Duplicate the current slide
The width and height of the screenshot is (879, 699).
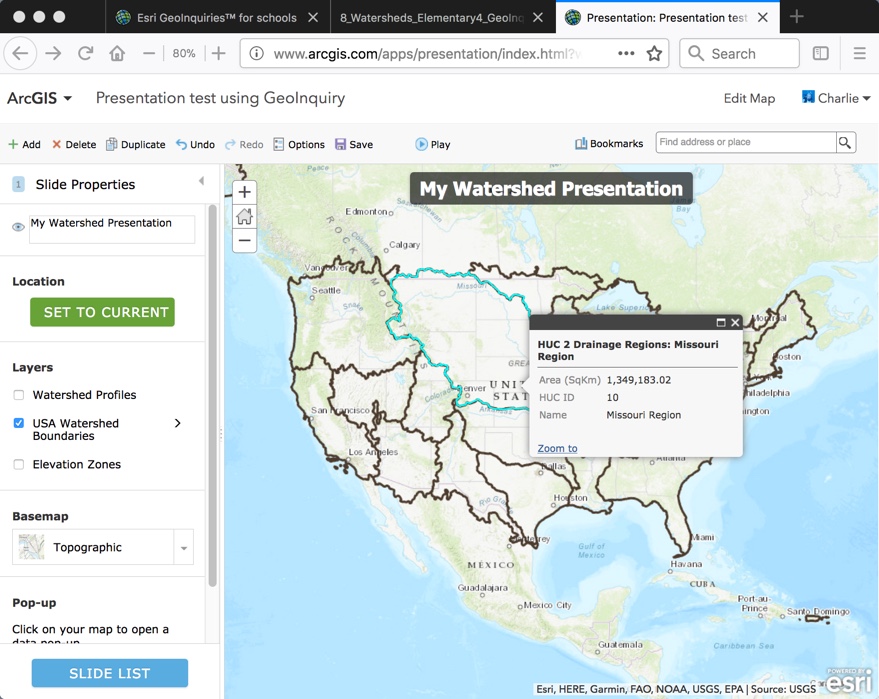click(x=136, y=145)
